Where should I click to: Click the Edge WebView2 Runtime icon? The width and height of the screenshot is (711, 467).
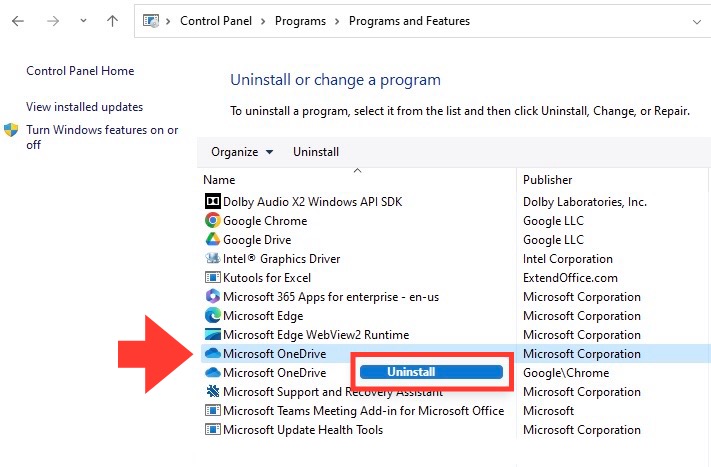coord(213,335)
